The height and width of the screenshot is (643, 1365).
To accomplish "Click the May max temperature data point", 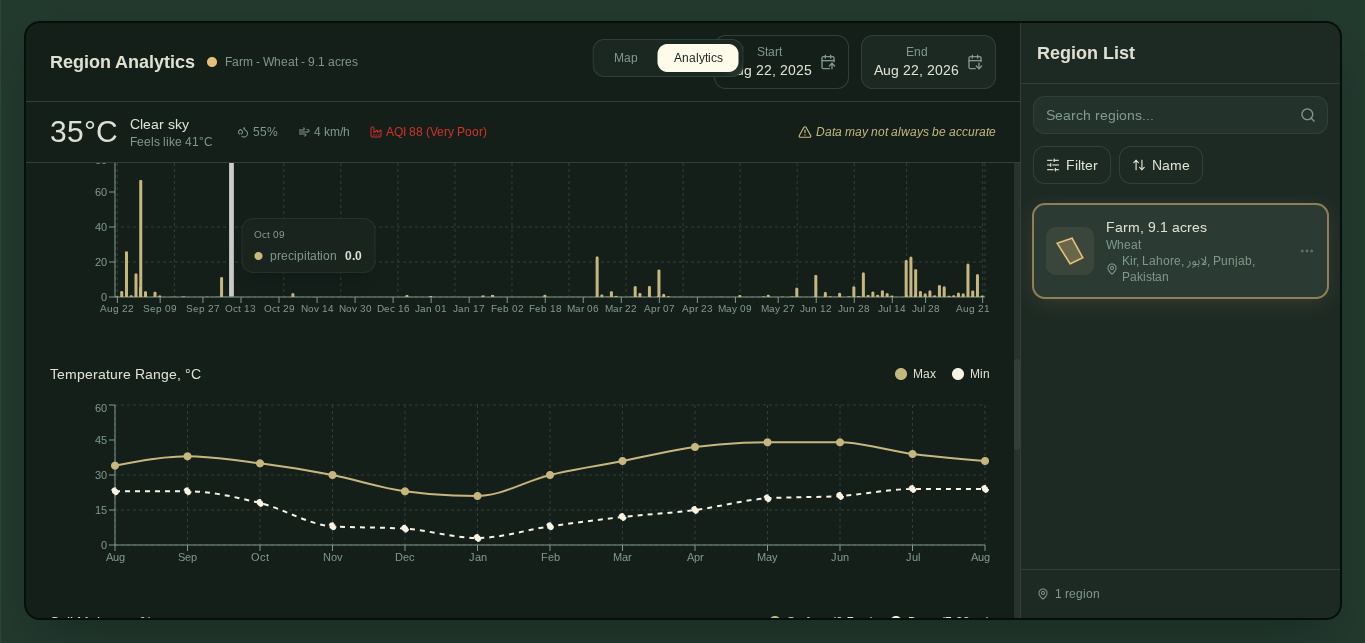I will pos(767,442).
